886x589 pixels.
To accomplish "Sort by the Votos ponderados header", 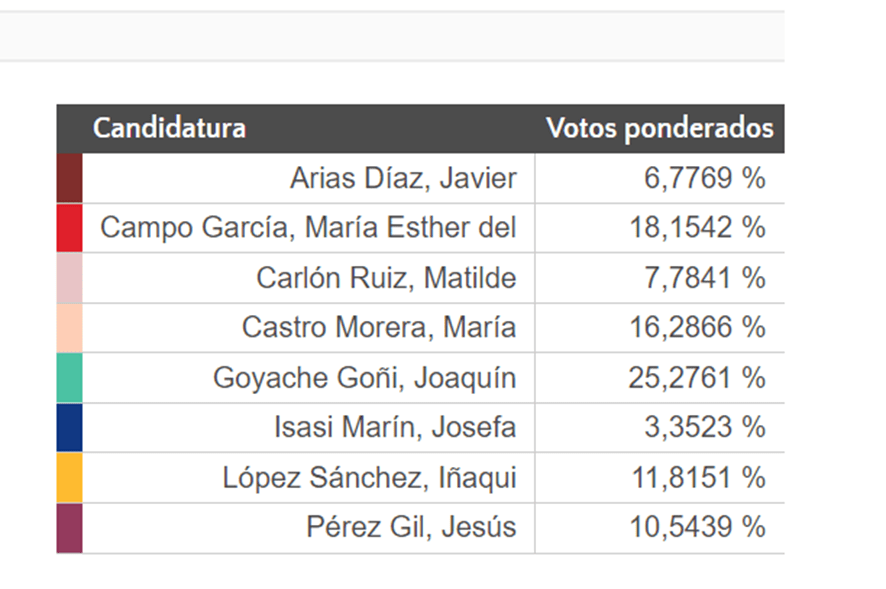I will coord(659,128).
